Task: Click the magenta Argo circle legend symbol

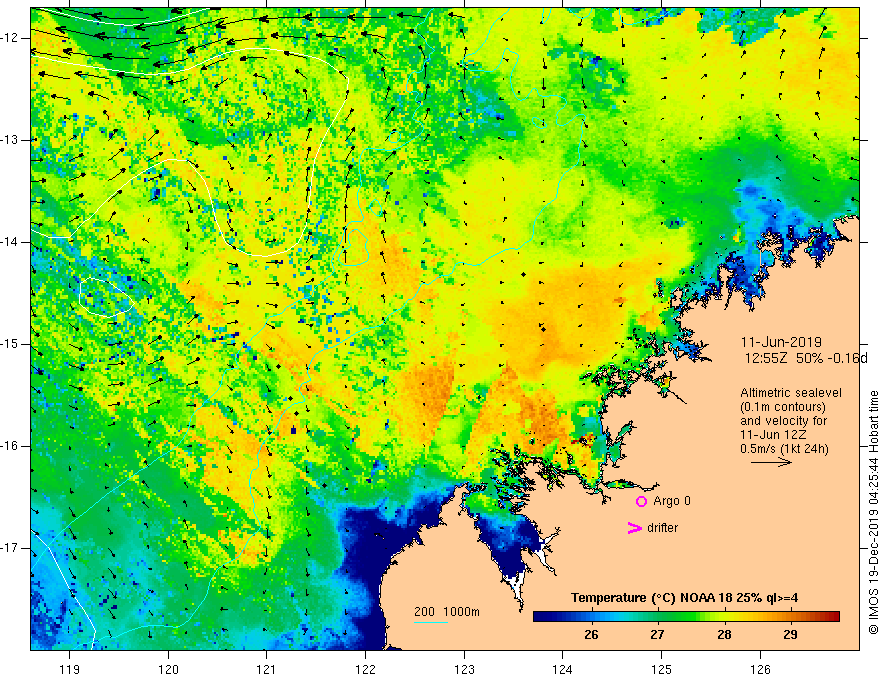Action: click(641, 502)
